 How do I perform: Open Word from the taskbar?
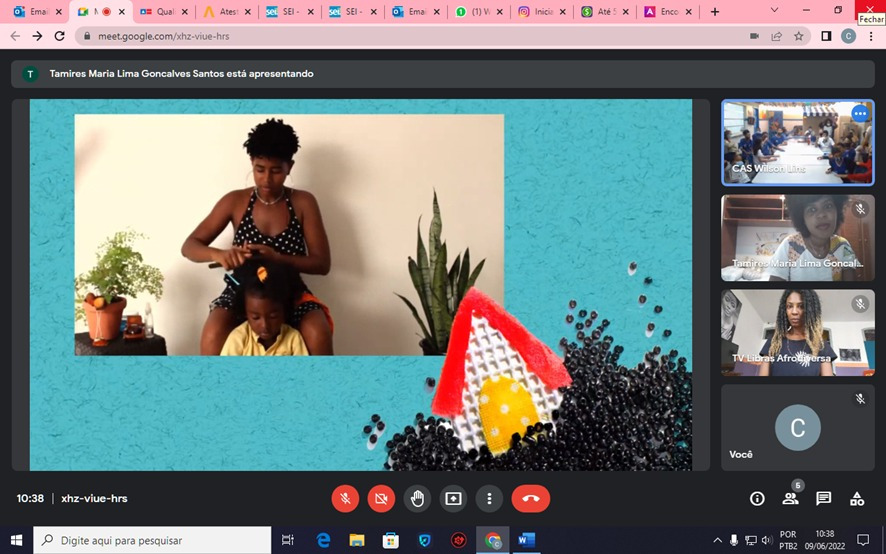[526, 540]
